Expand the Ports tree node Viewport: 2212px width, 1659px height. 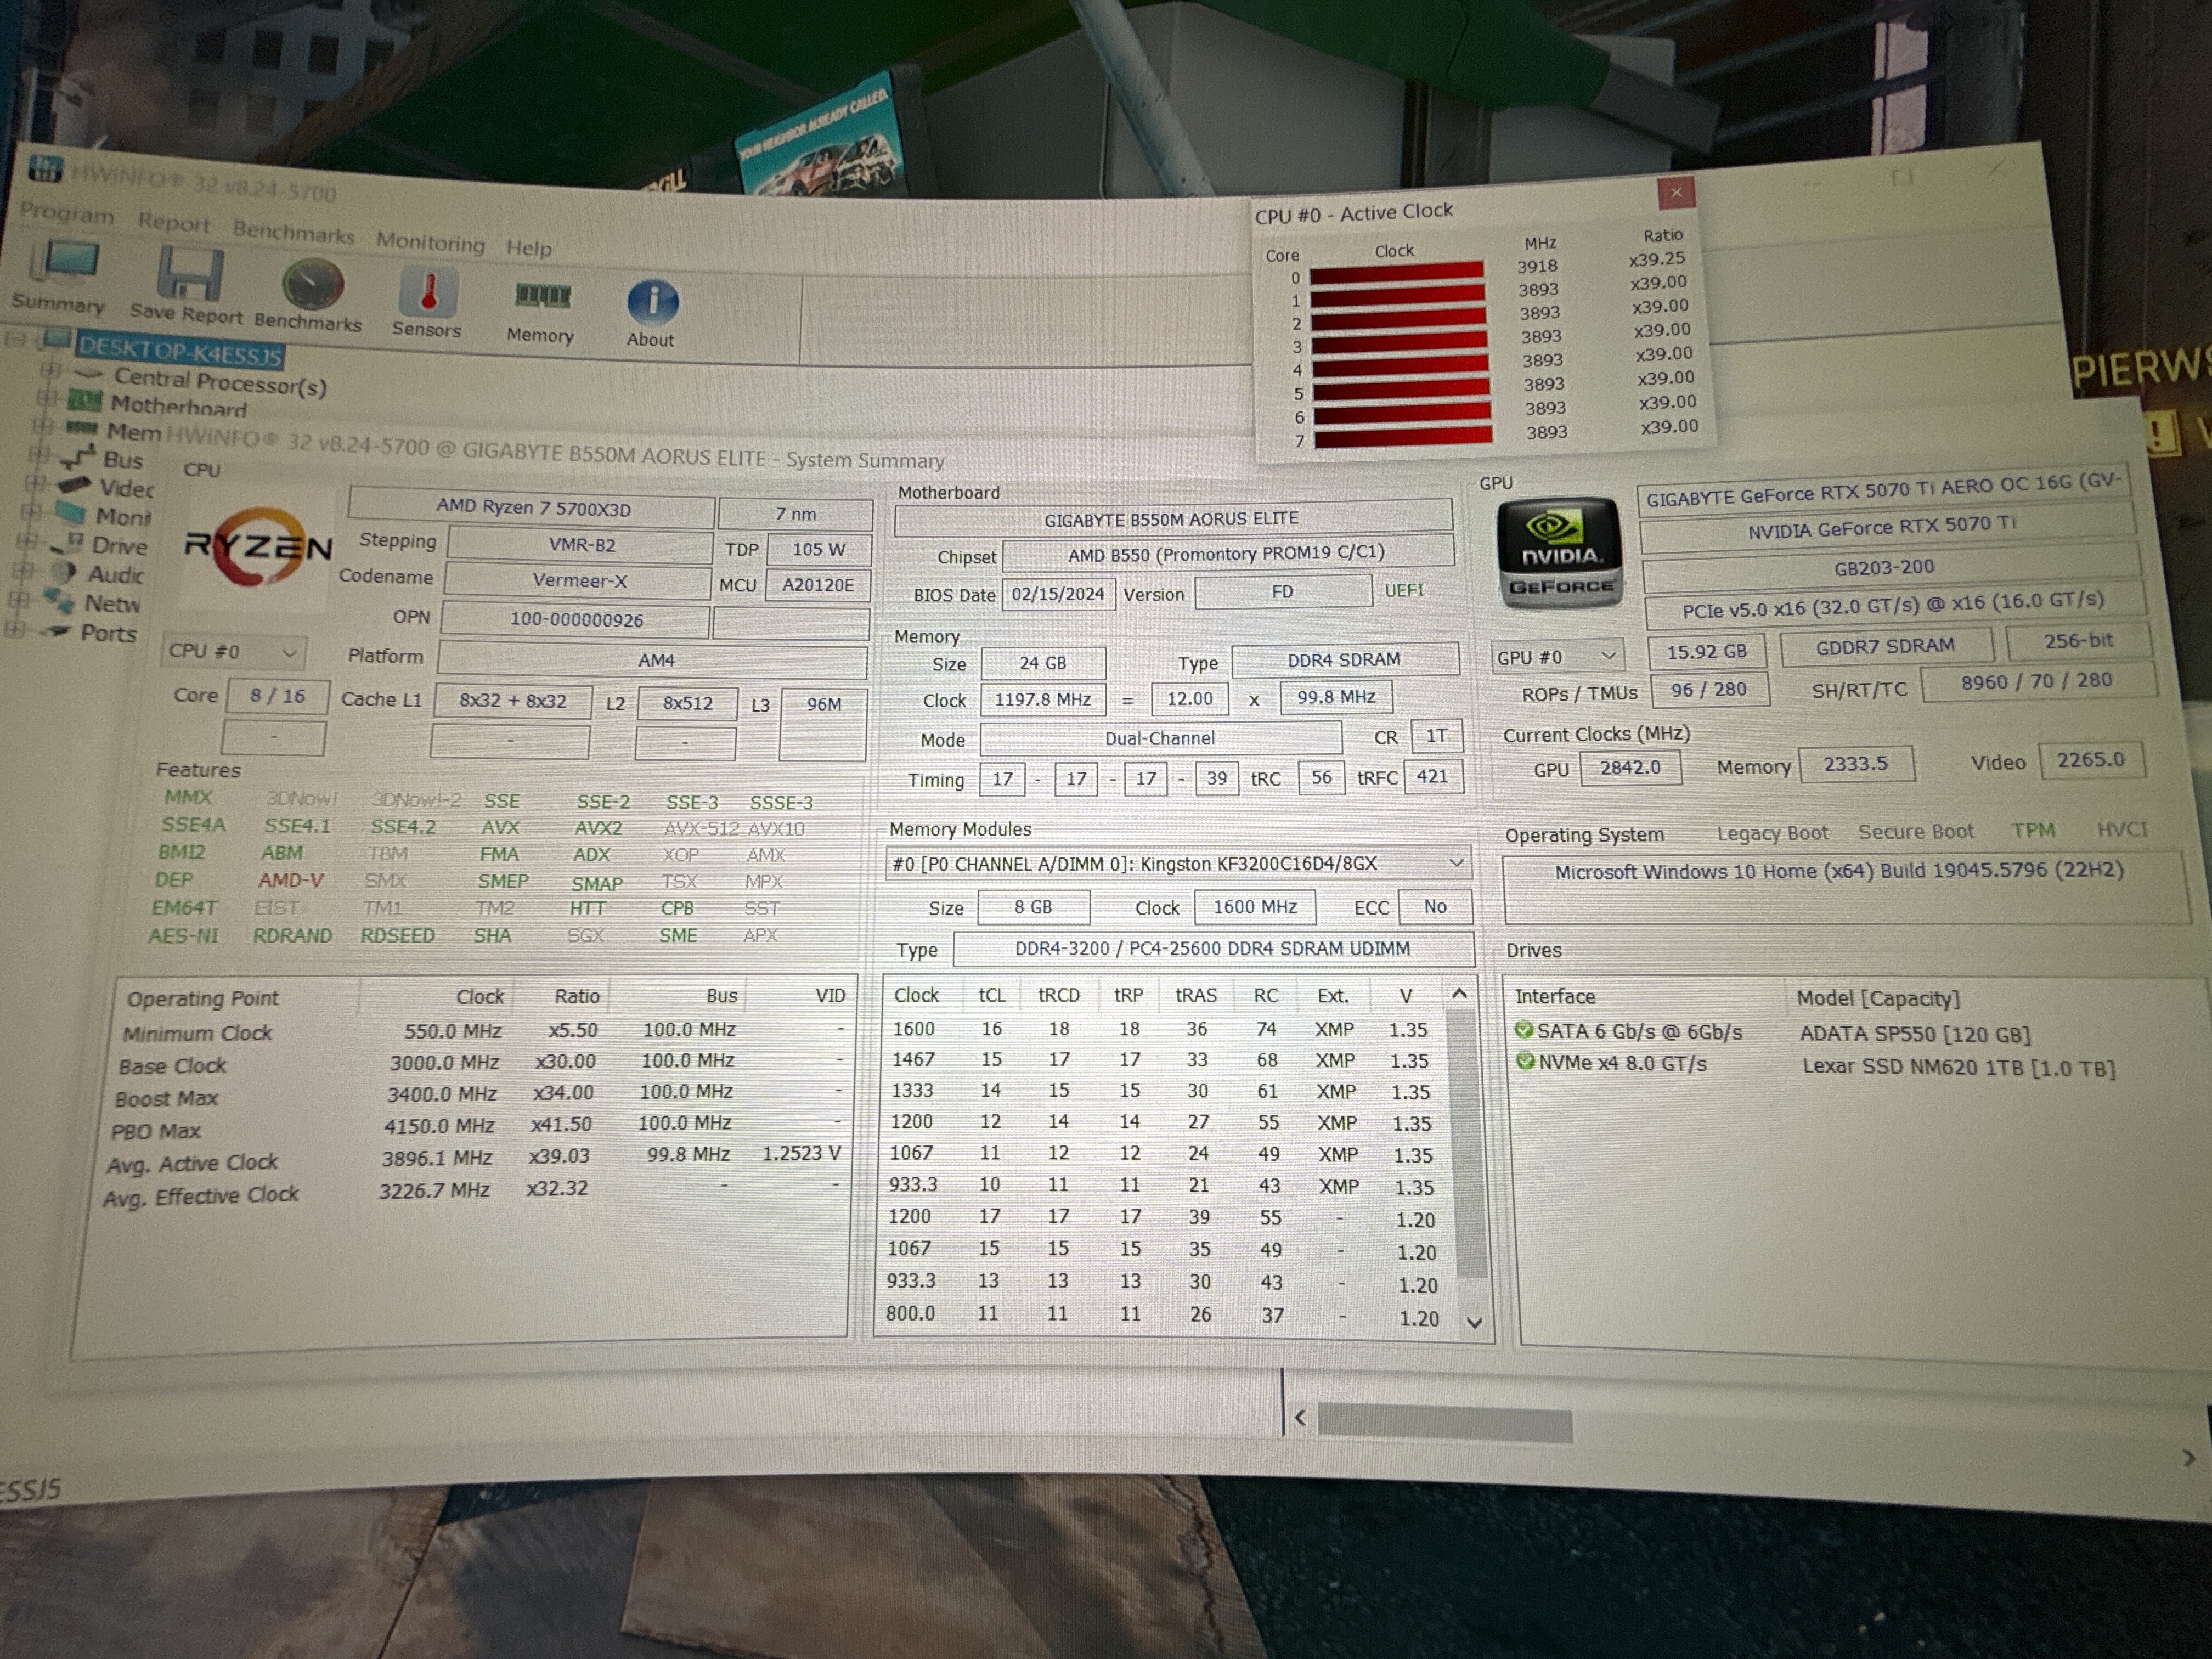pos(15,629)
